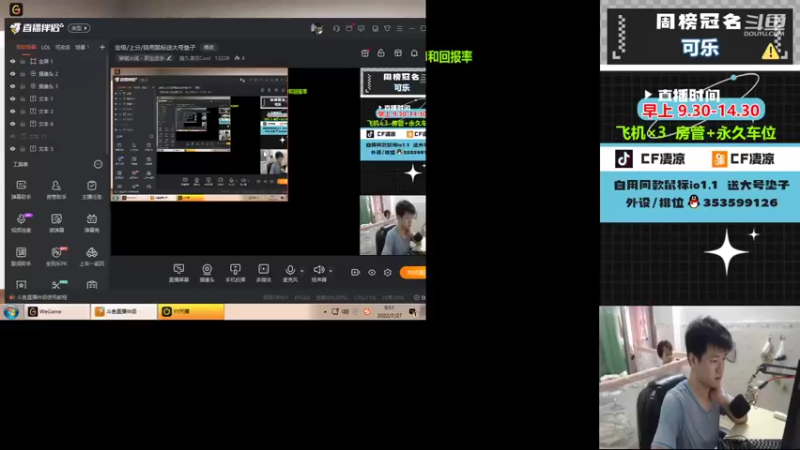Select the 文本 6 source row

point(56,123)
